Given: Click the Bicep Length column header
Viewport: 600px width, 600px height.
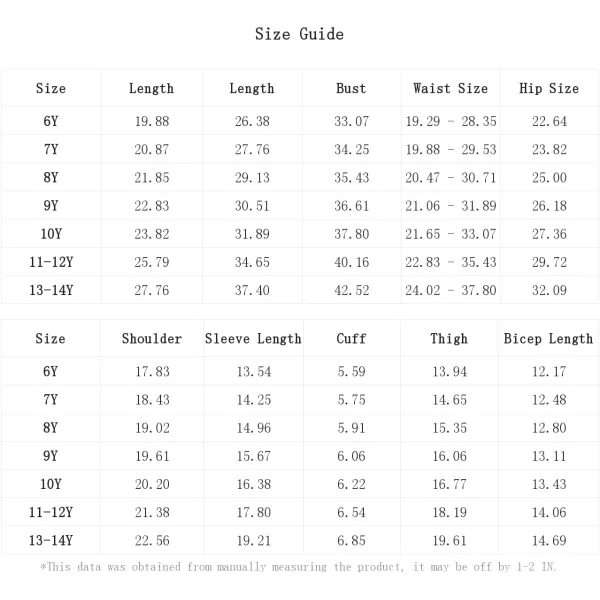Looking at the screenshot, I should click(x=548, y=339).
